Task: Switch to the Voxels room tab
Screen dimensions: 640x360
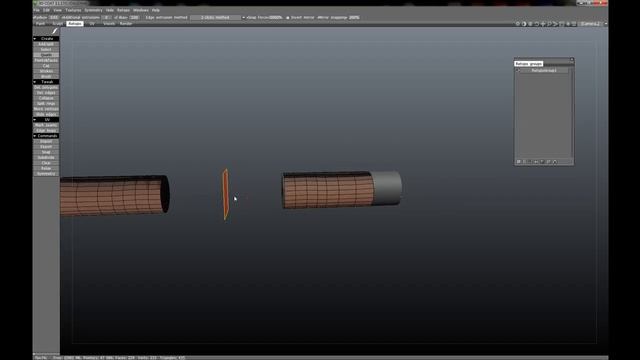Action: 109,24
